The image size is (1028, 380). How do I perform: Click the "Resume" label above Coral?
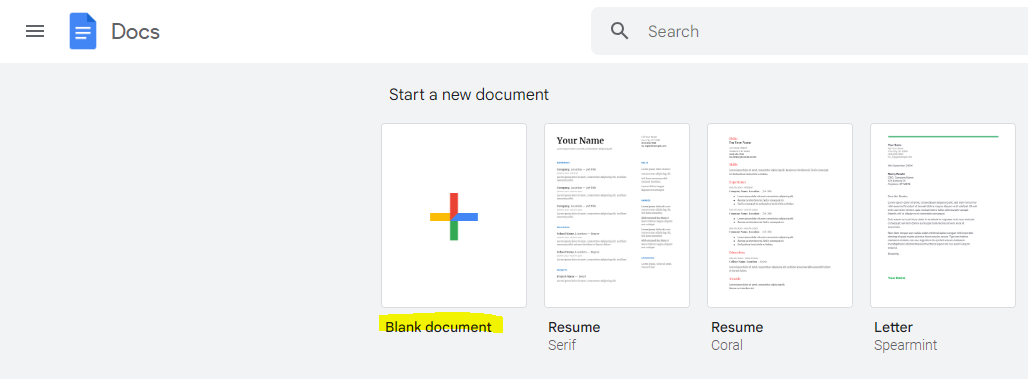(x=737, y=327)
